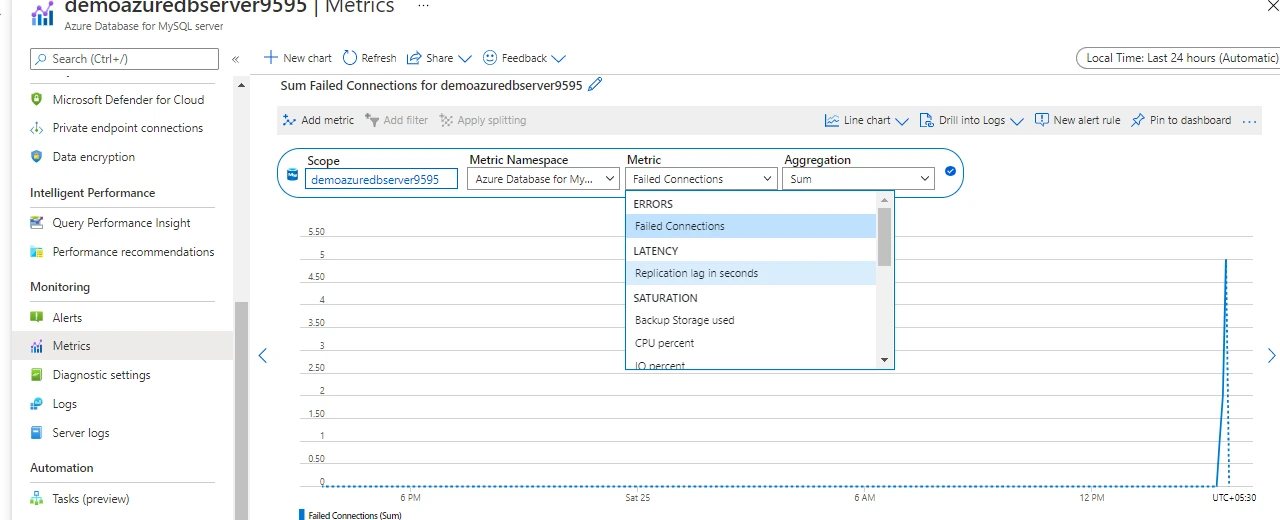Expand the Drill into Logs chevron
The height and width of the screenshot is (520, 1280).
[x=1017, y=121]
